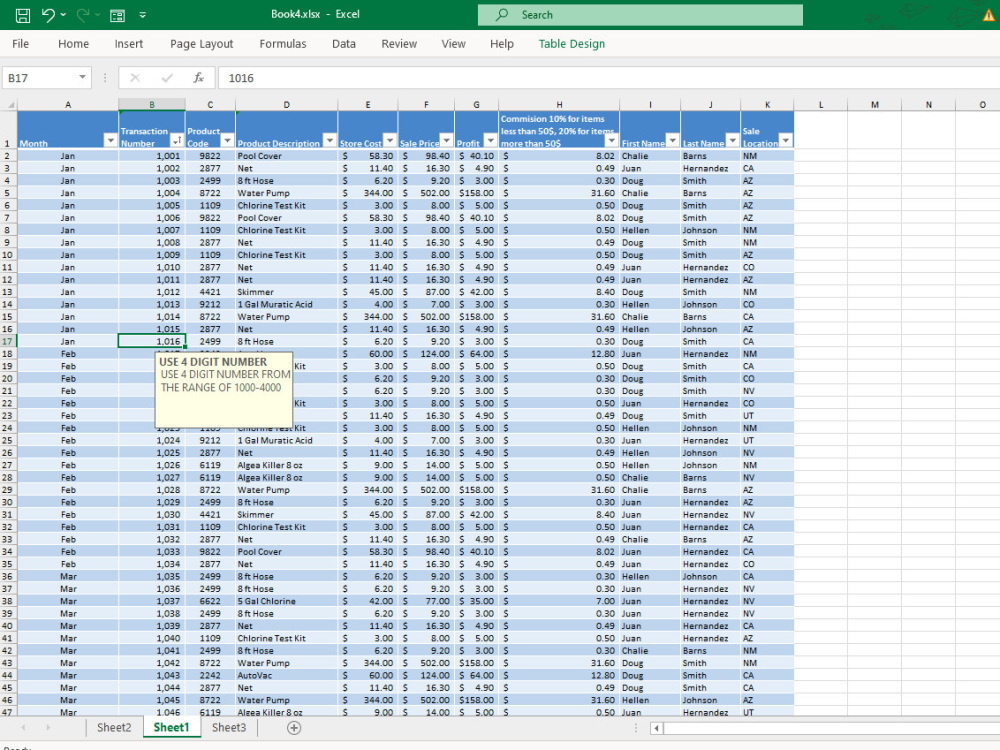Click the Skimmer cell in row 13
Image resolution: width=1000 pixels, height=750 pixels.
286,292
